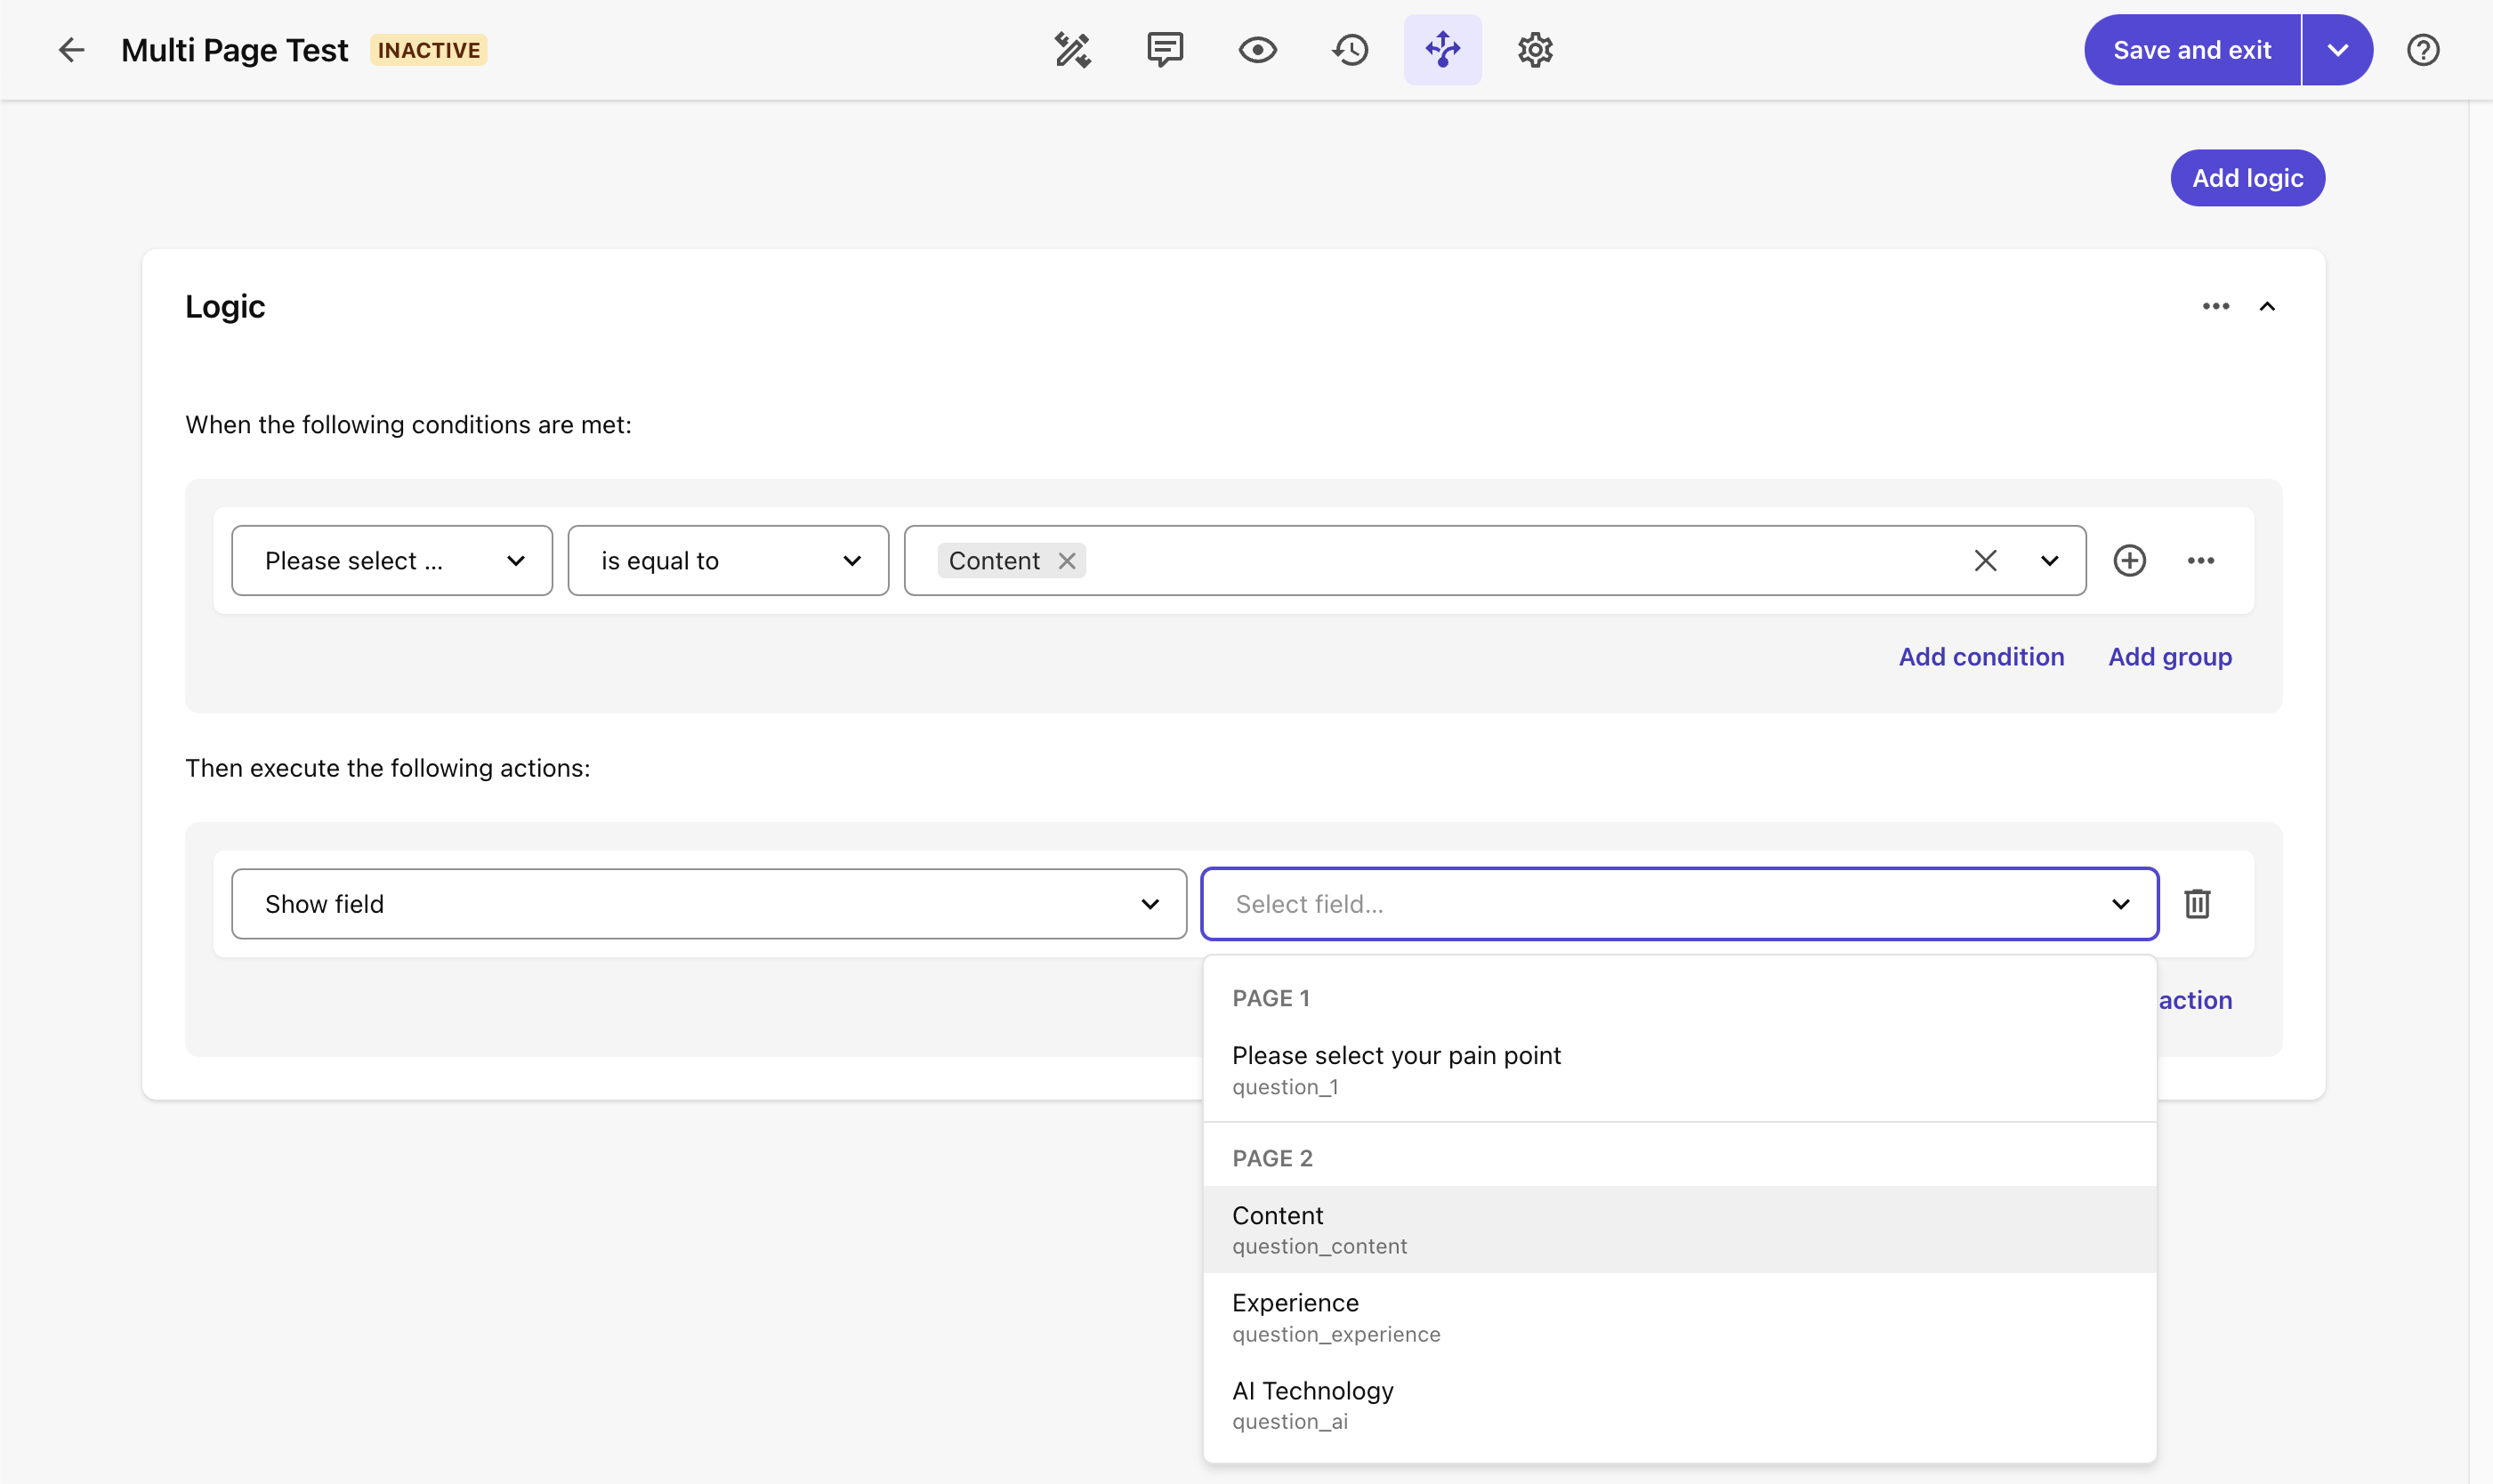Collapse the Logic section using chevron

tap(2269, 306)
